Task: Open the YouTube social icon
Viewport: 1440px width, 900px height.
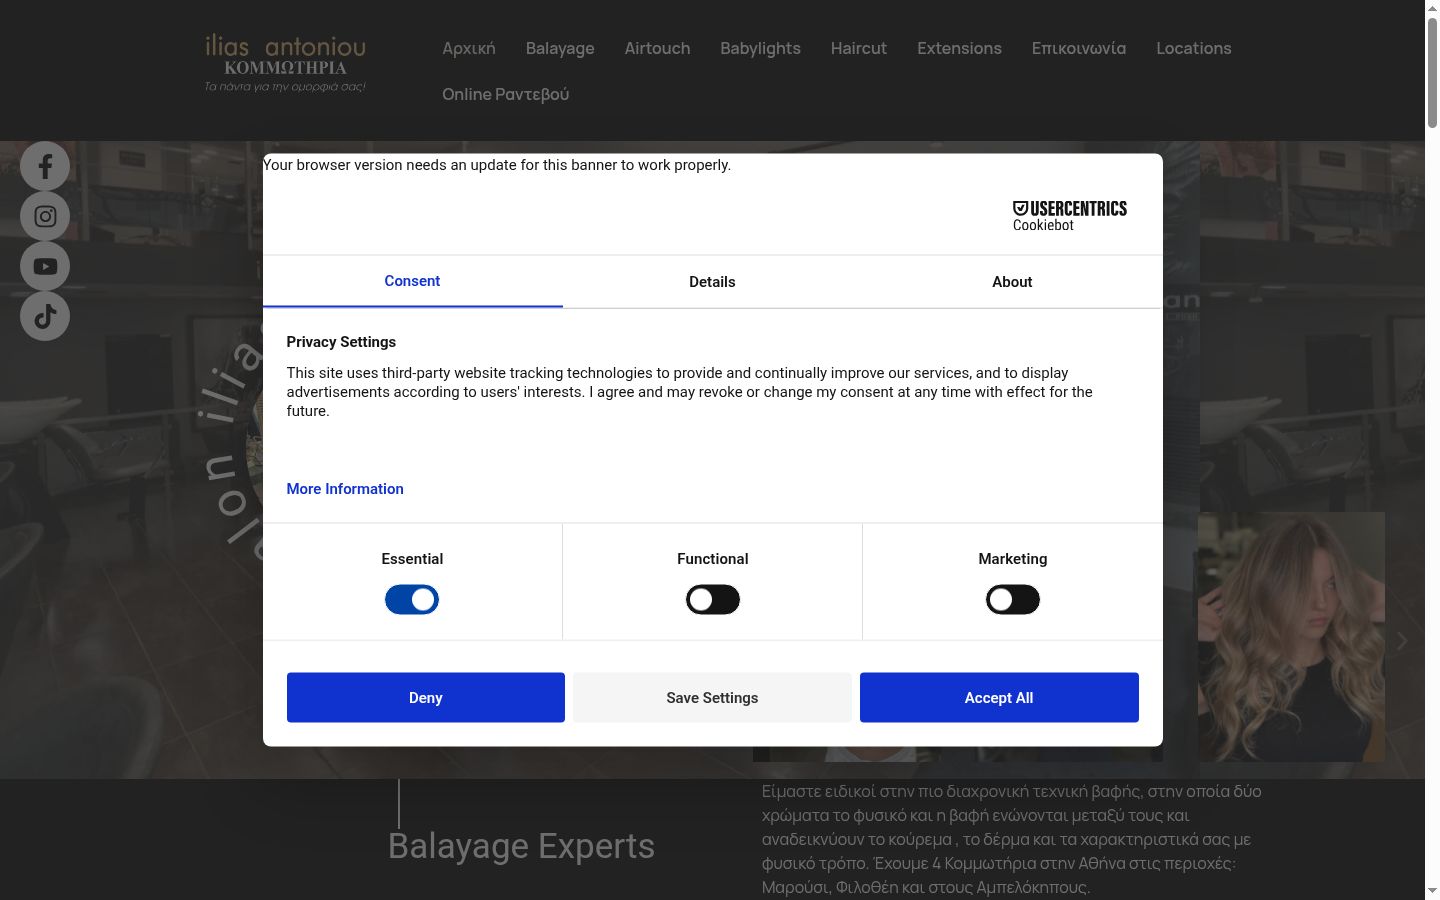Action: click(x=45, y=266)
